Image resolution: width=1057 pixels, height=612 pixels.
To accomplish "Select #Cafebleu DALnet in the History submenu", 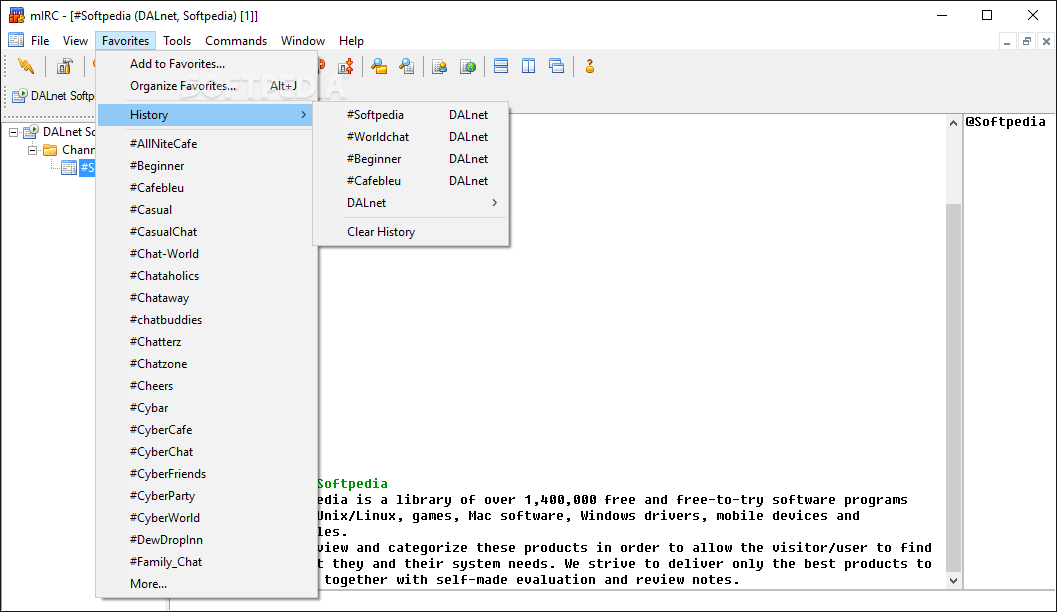I will pyautogui.click(x=411, y=181).
